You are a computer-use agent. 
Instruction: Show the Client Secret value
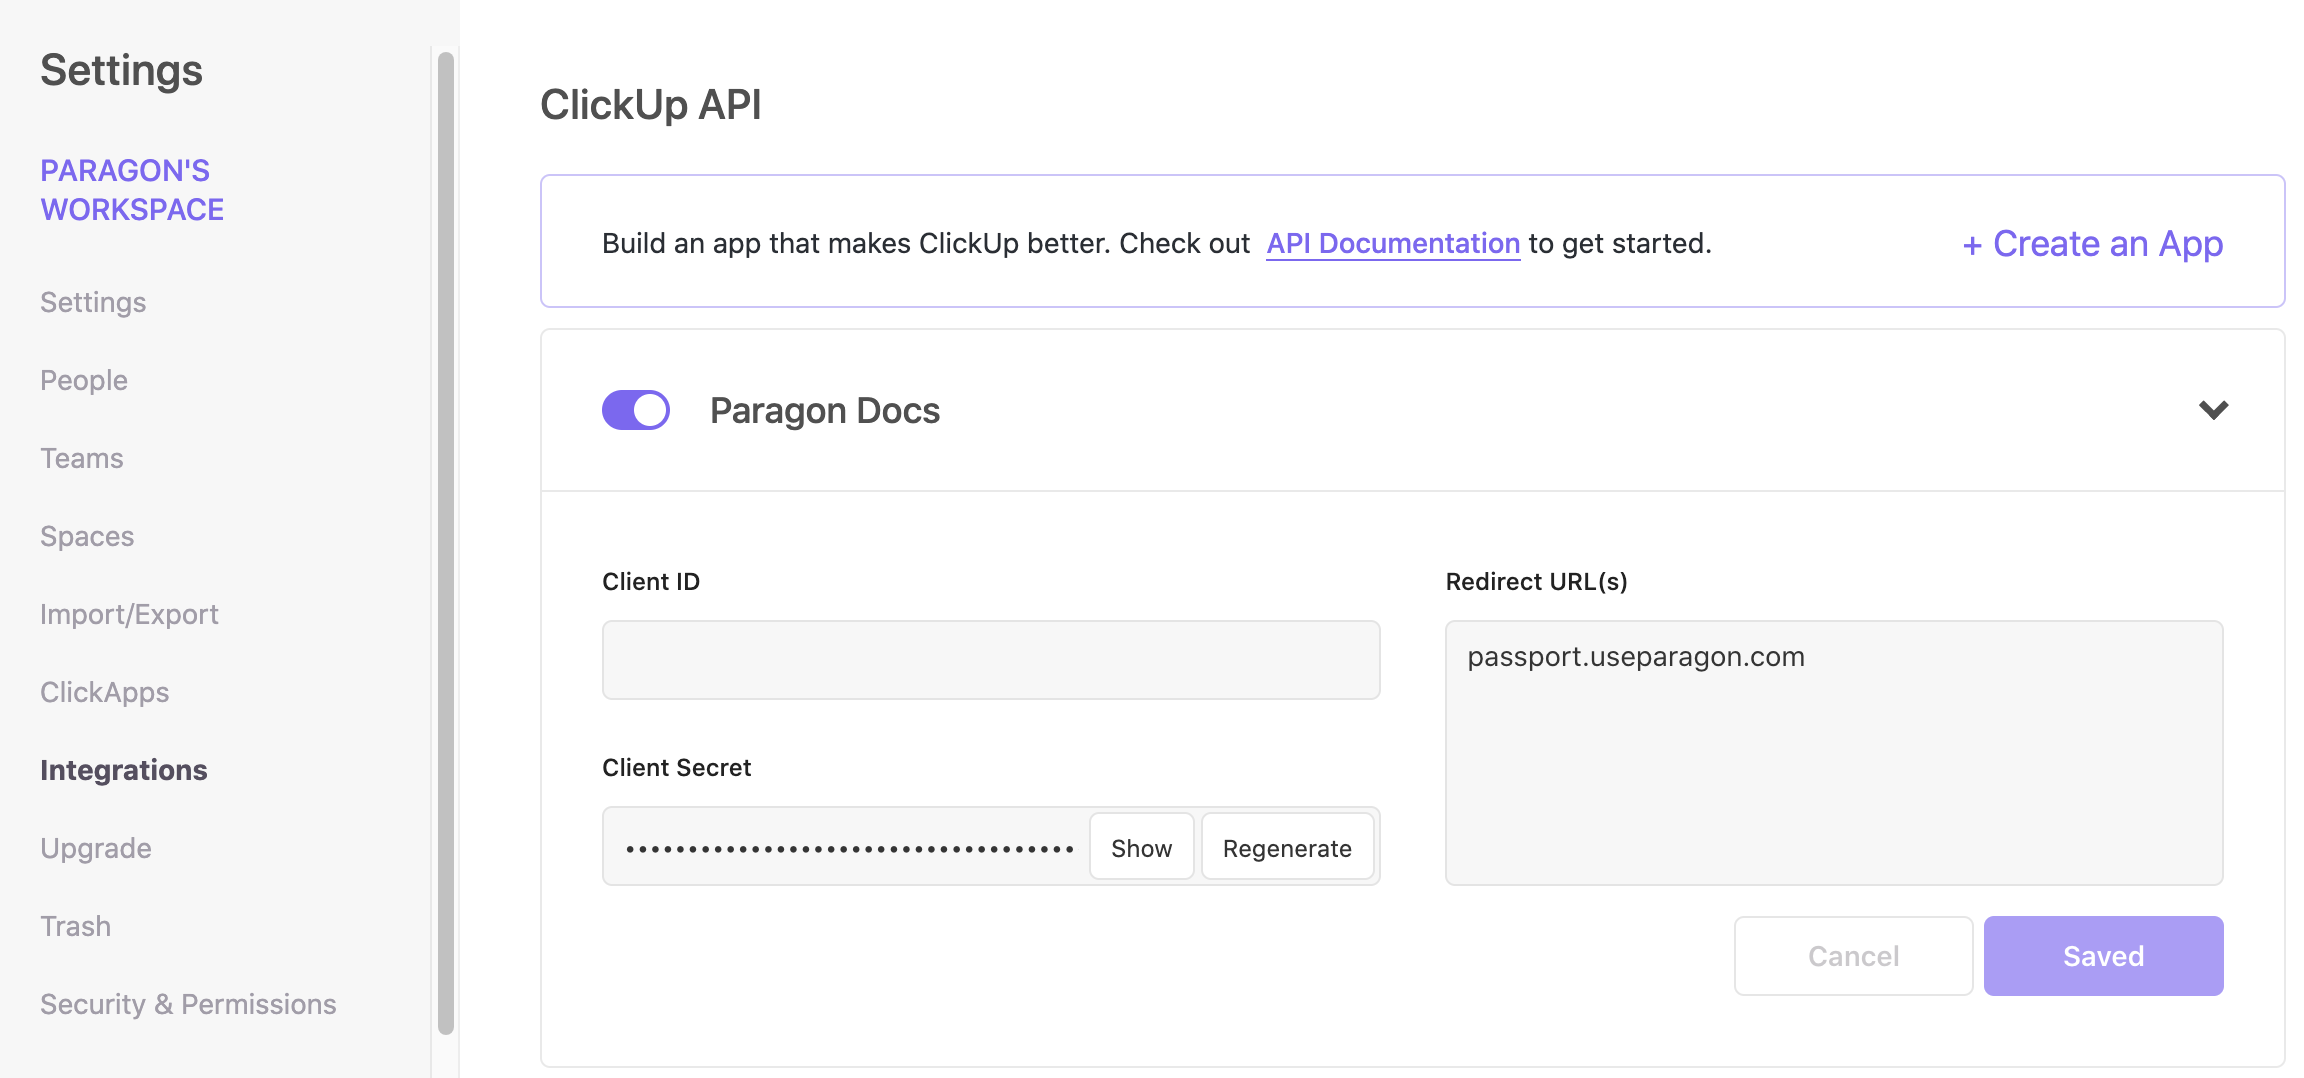click(1141, 848)
